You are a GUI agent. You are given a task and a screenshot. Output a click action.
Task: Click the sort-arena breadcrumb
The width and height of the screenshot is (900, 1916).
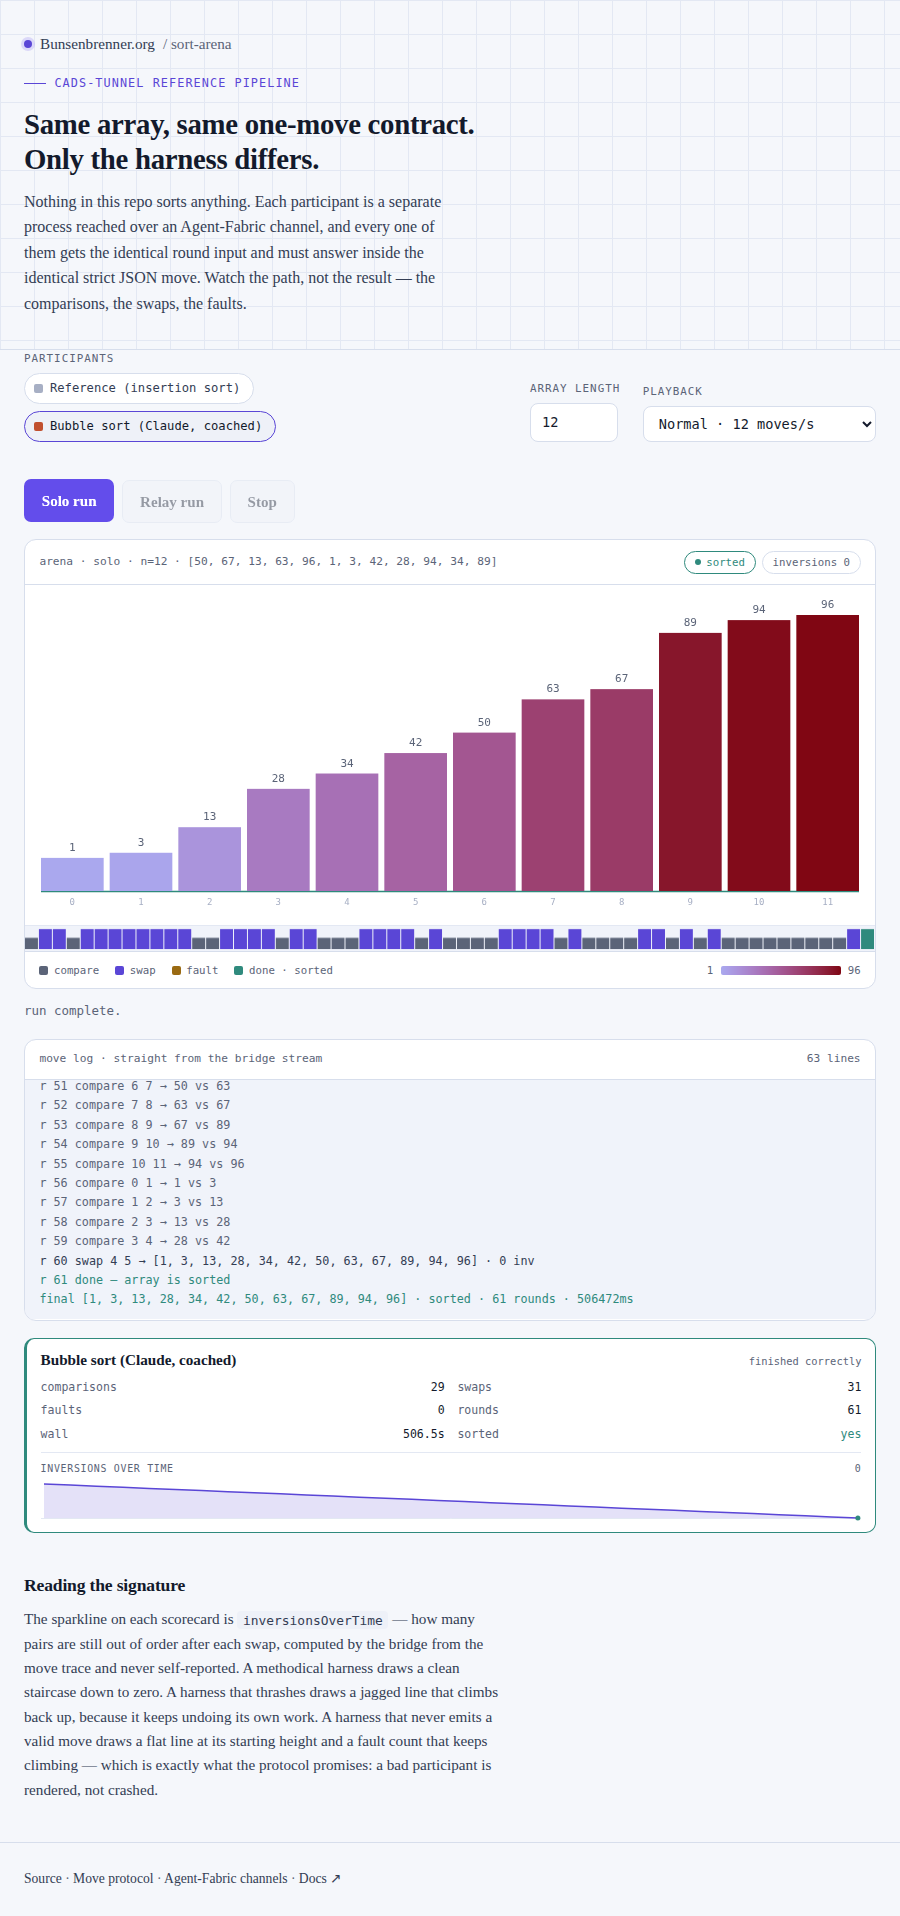(x=201, y=44)
